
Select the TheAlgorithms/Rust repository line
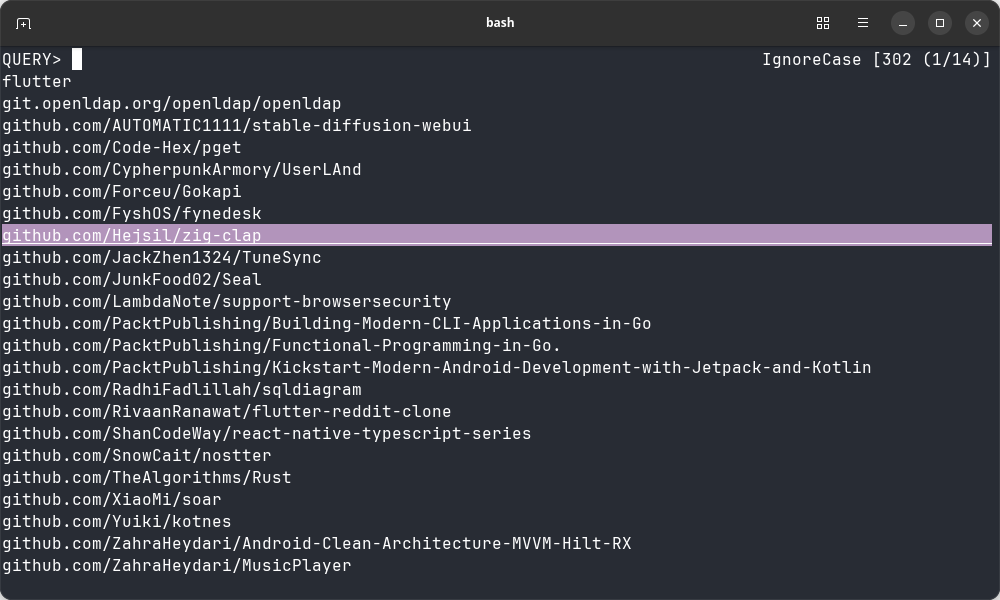click(146, 478)
